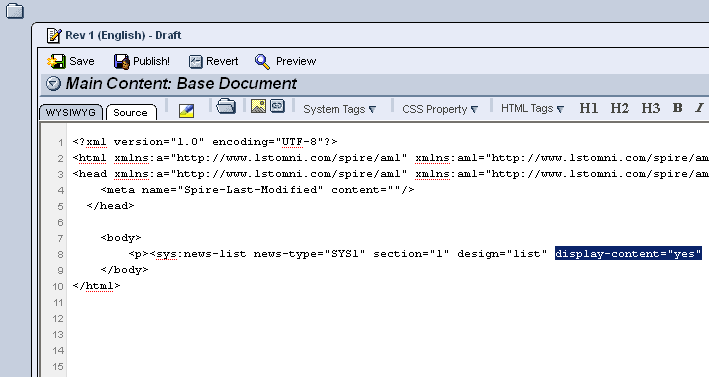Image resolution: width=709 pixels, height=377 pixels.
Task: Click the insert link icon
Action: point(277,106)
